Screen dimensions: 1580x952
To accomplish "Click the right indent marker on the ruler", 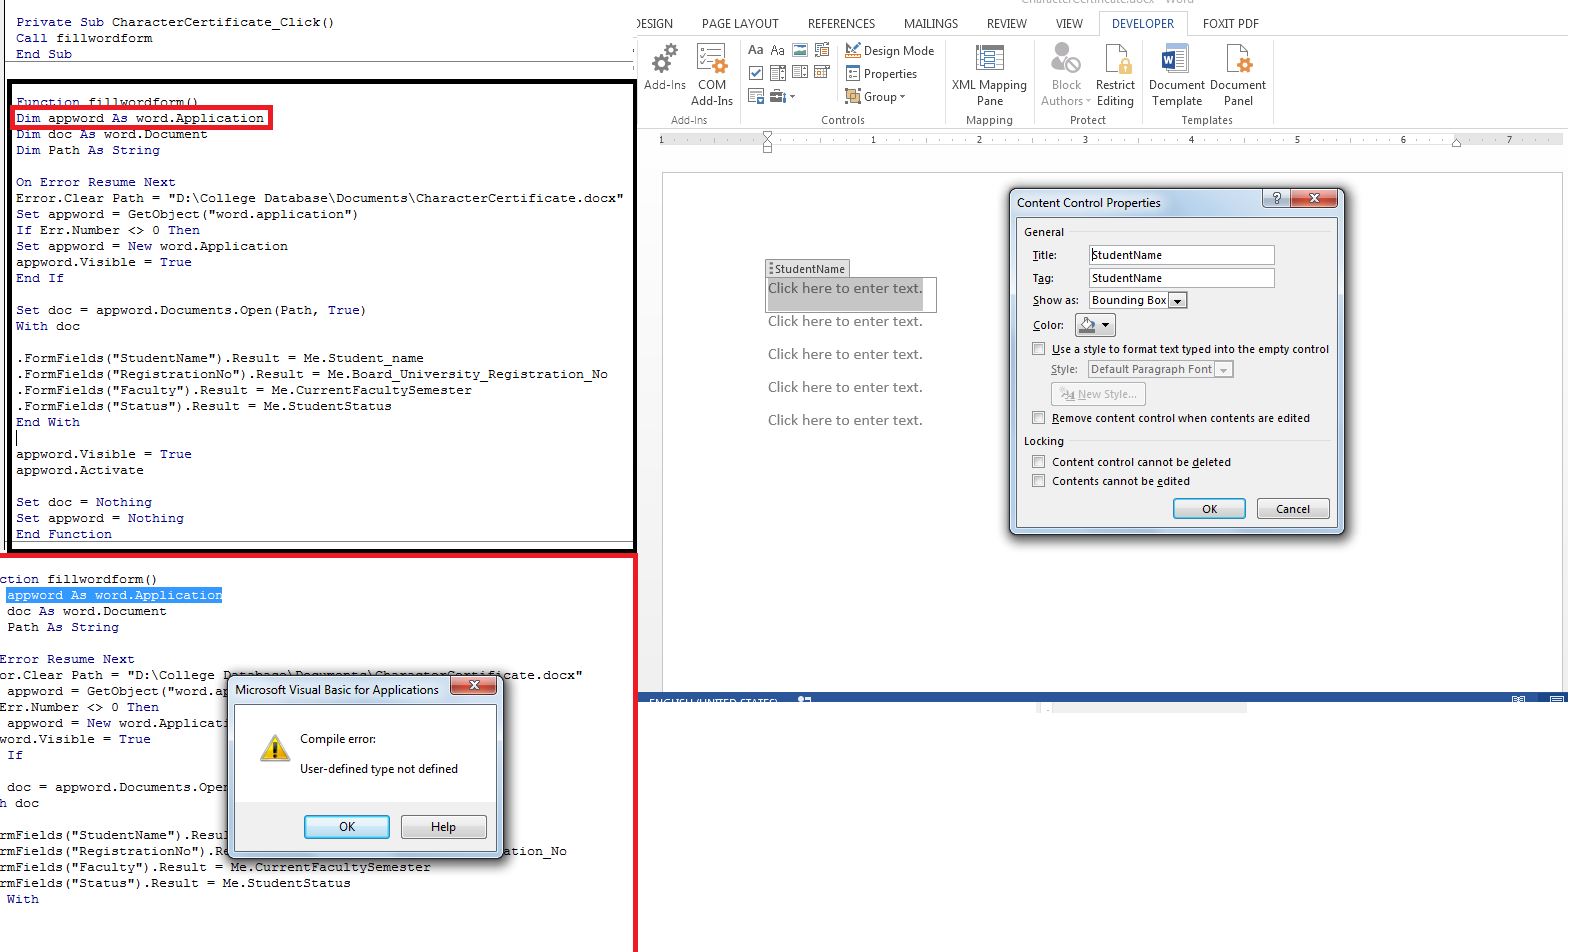I will click(1456, 143).
